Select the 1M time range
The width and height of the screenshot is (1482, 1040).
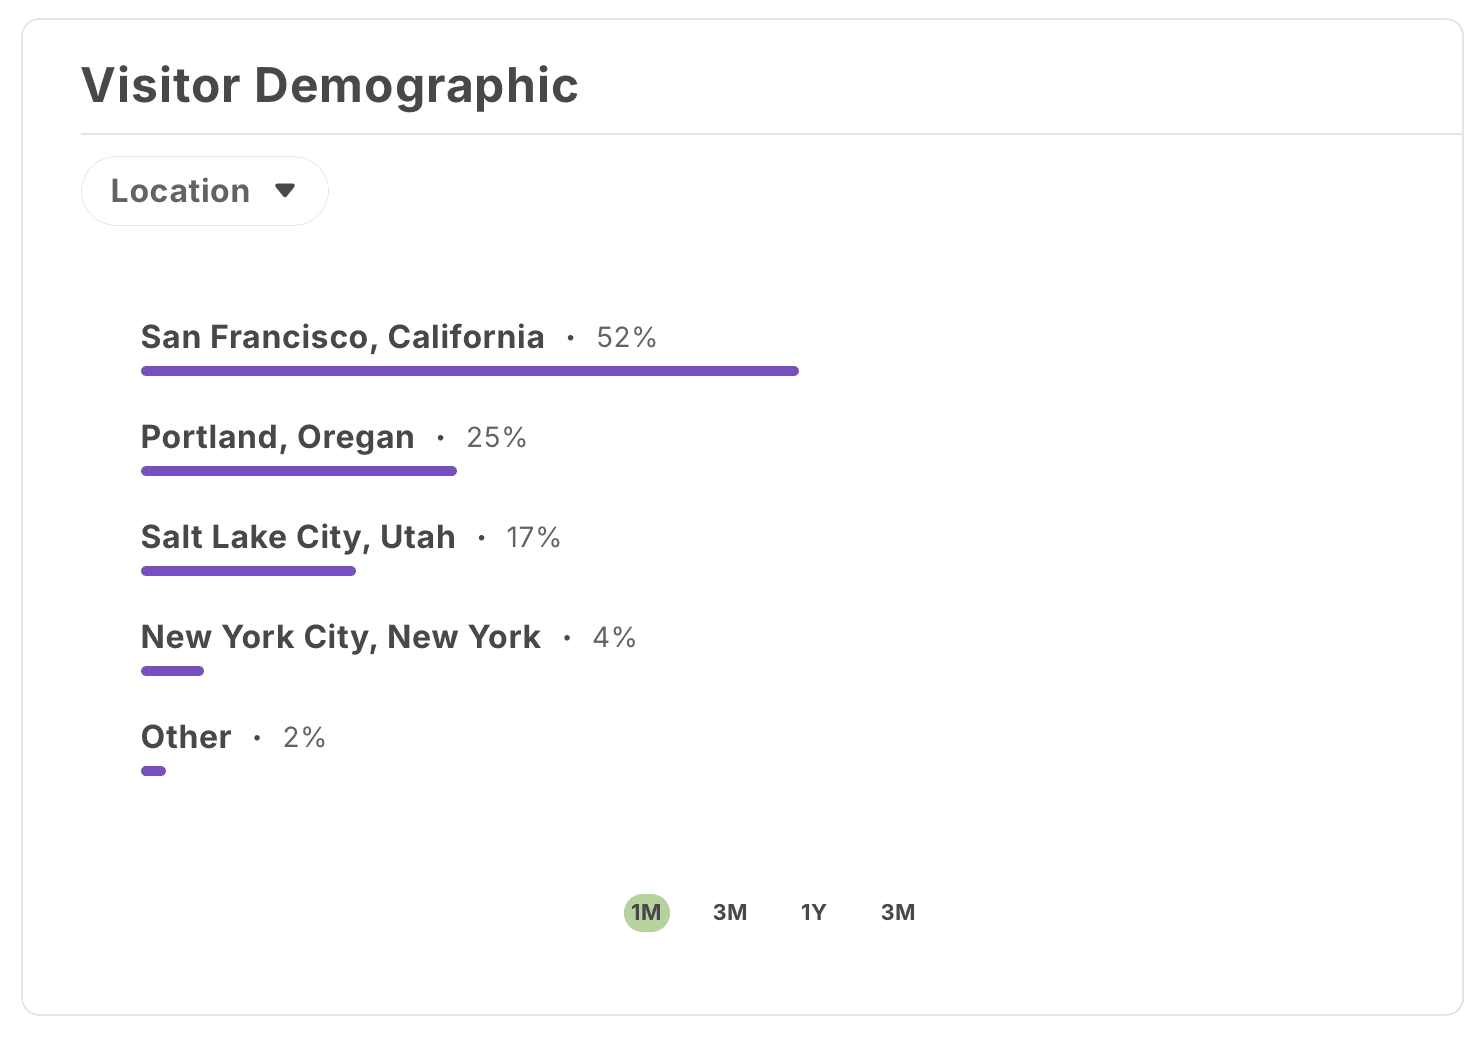tap(646, 912)
